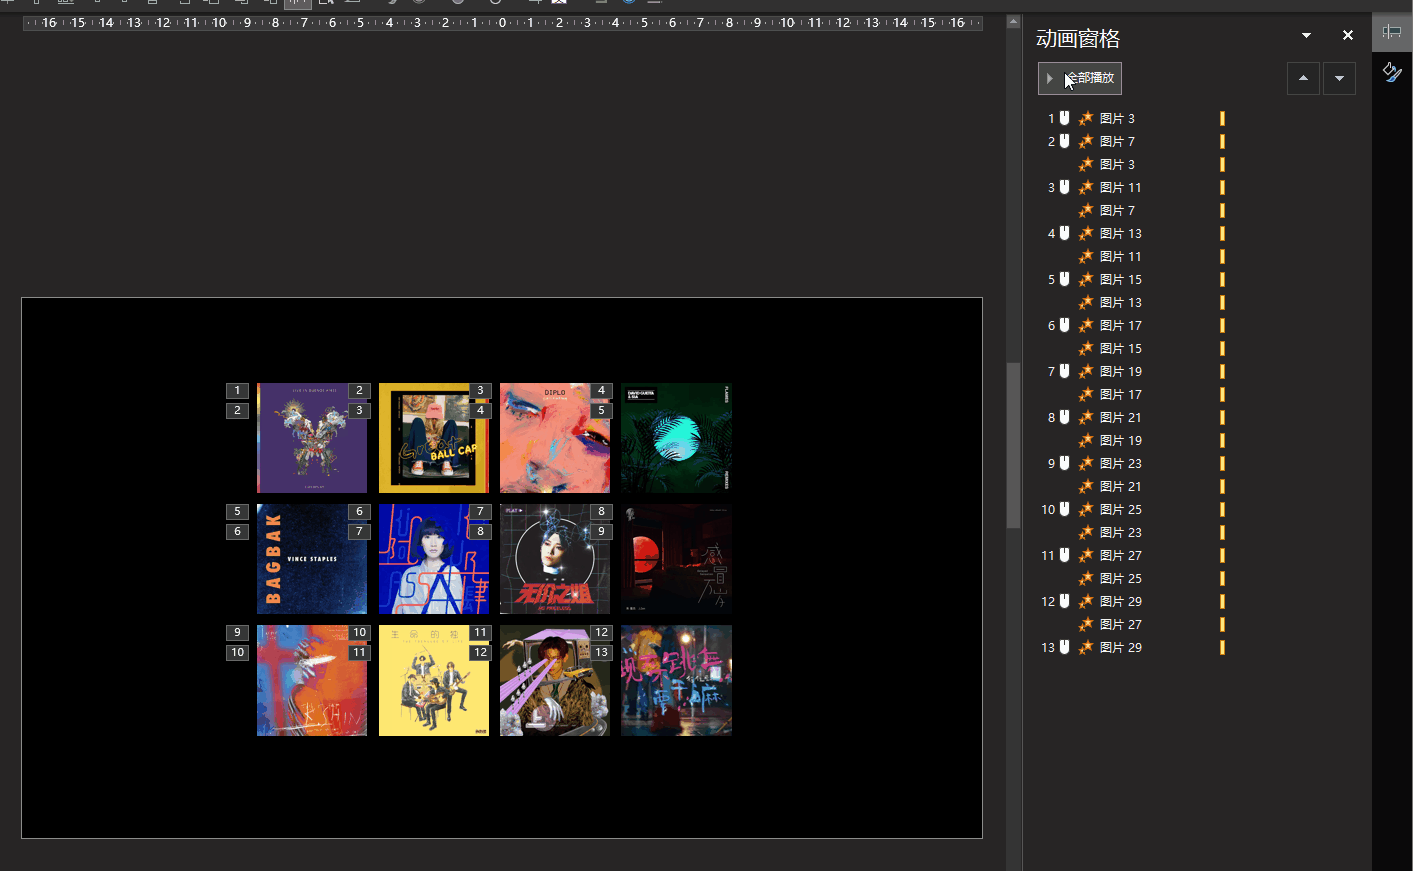Screen dimensions: 1413x871
Task: Click mouse trigger icon of step 8
Action: (x=1065, y=417)
